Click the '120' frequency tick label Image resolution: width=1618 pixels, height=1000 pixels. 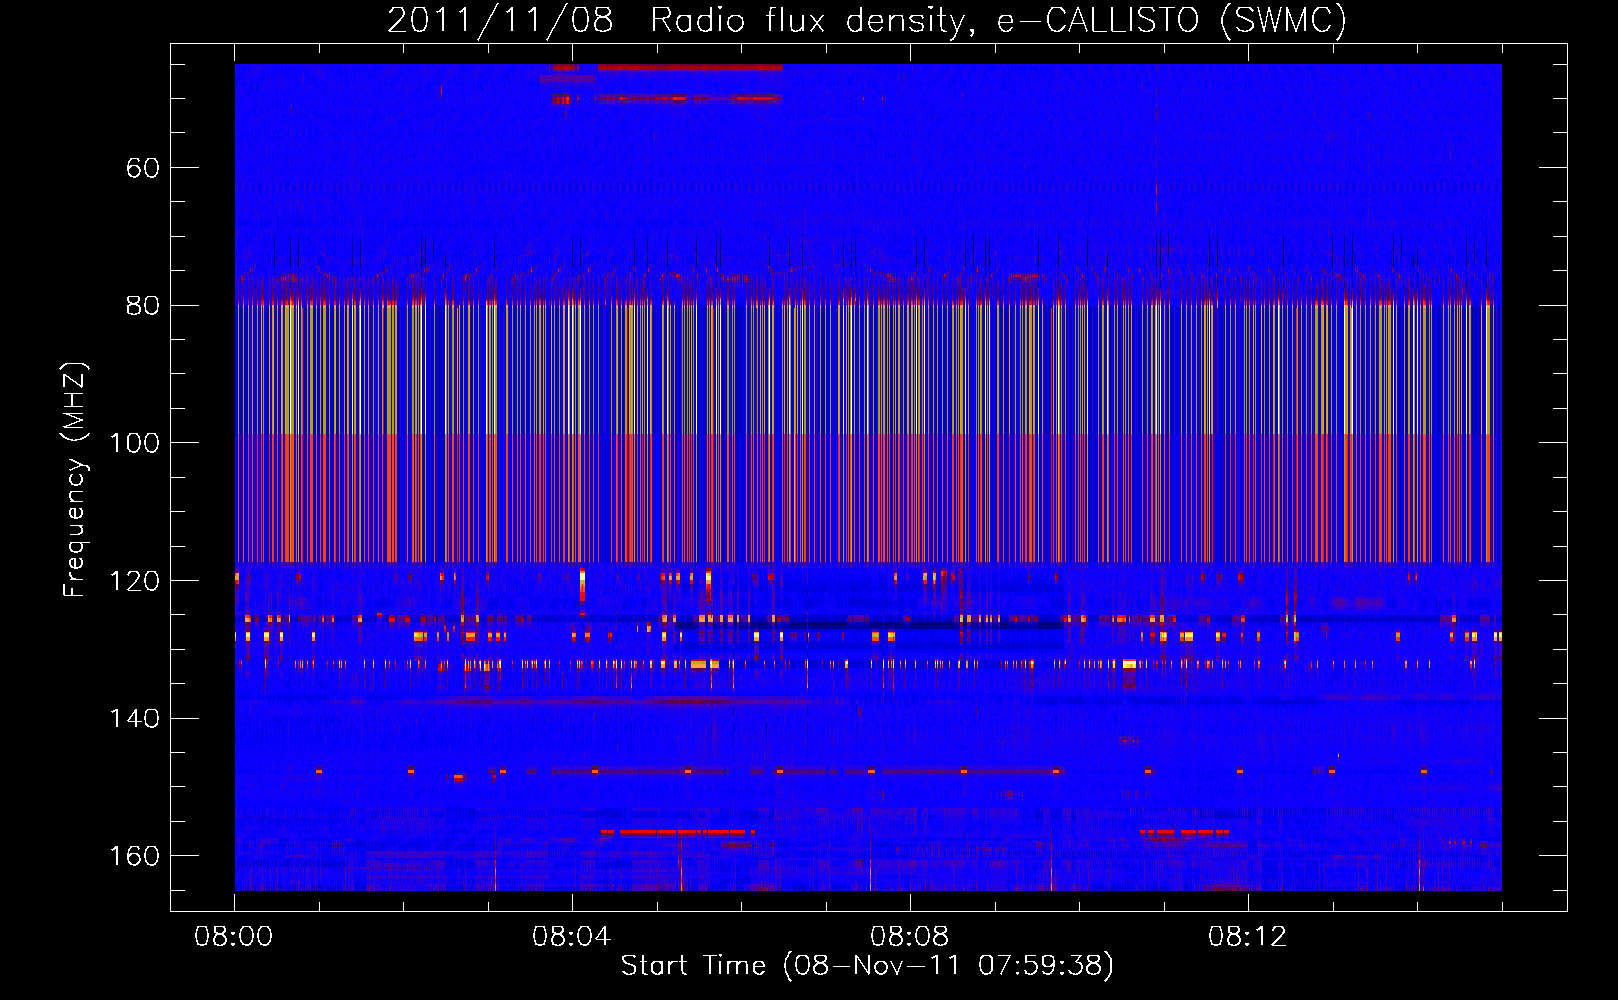(x=135, y=581)
